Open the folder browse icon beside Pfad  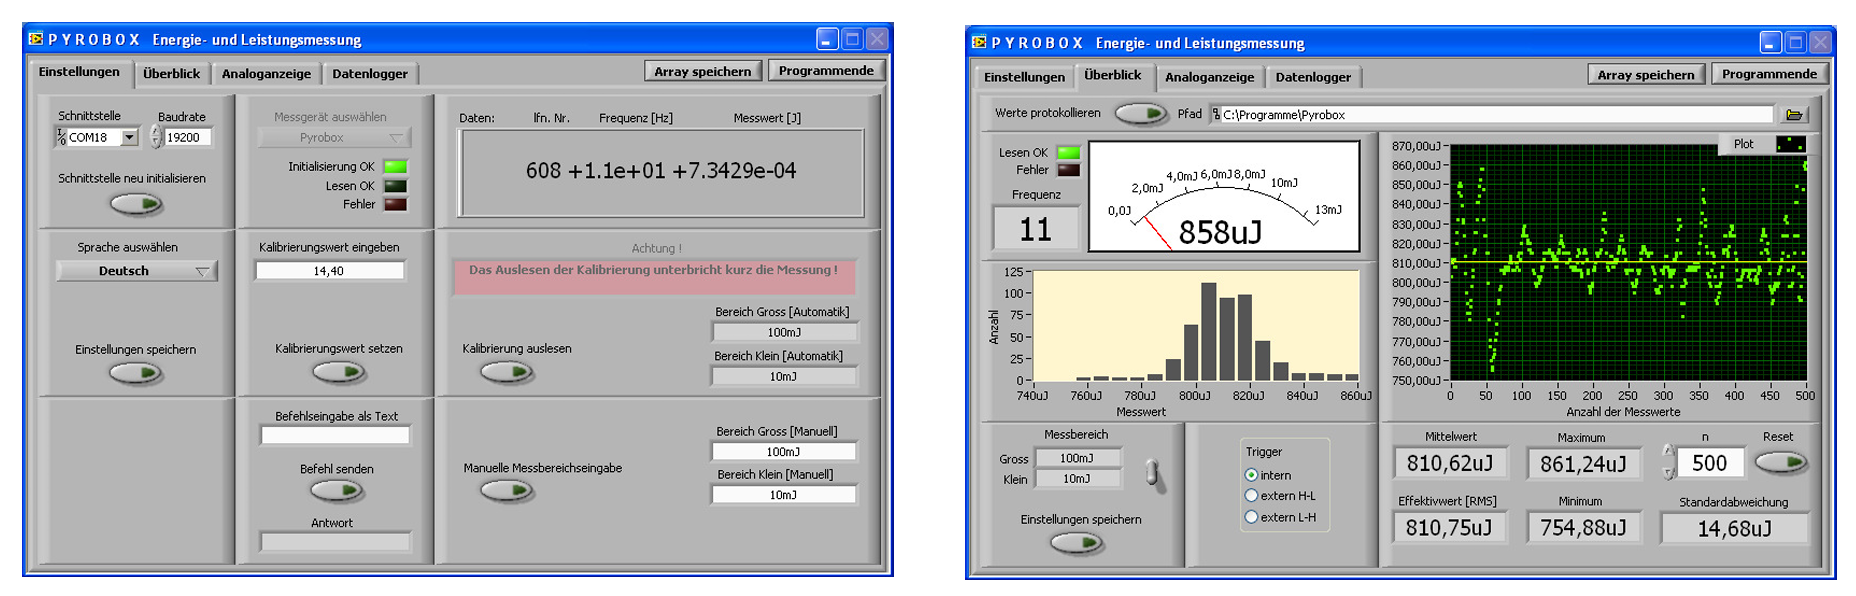click(1794, 115)
